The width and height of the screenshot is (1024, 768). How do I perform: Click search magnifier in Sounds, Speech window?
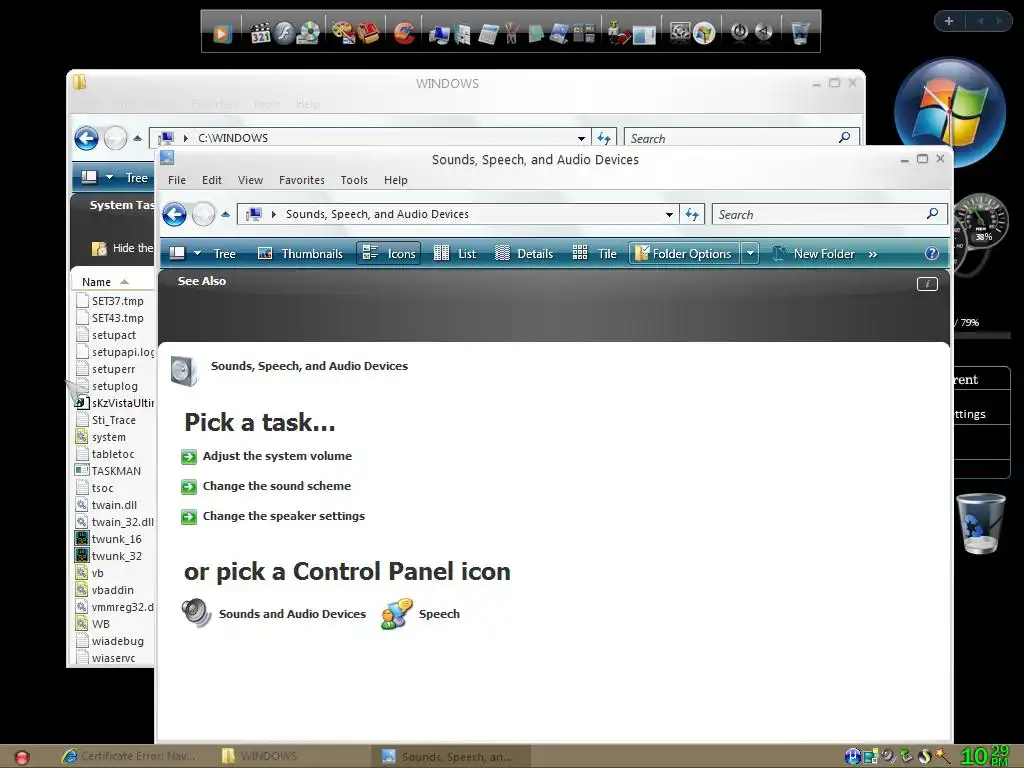[x=933, y=214]
